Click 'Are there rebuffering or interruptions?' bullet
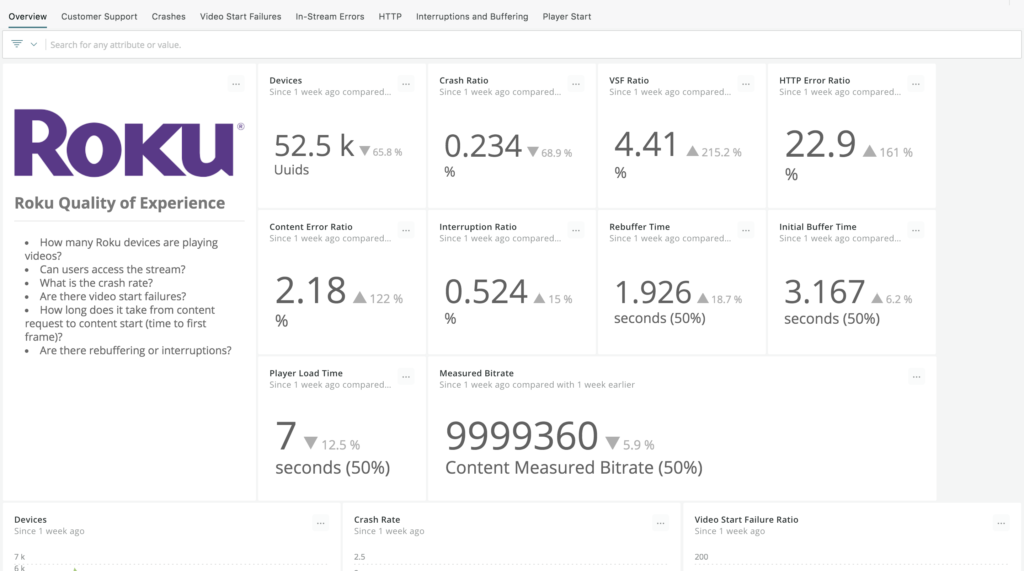Viewport: 1024px width, 571px height. pyautogui.click(x=135, y=350)
